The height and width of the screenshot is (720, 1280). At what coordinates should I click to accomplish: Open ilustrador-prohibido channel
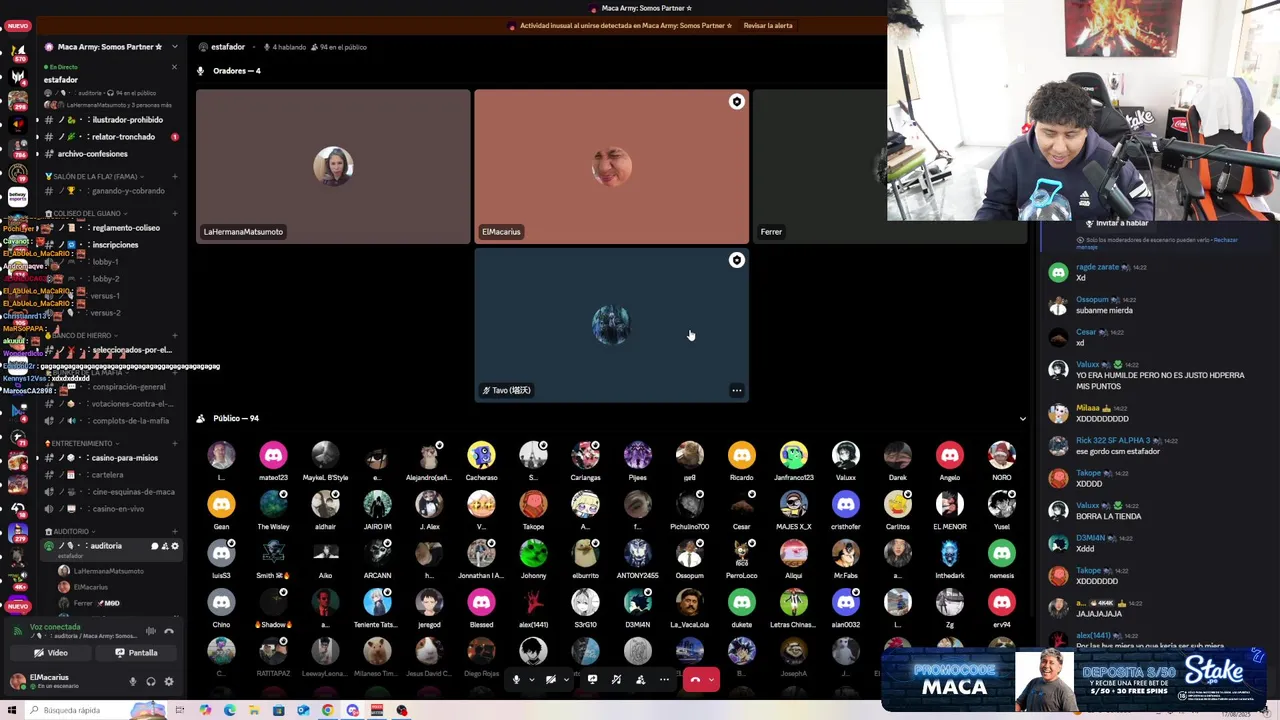(x=112, y=120)
